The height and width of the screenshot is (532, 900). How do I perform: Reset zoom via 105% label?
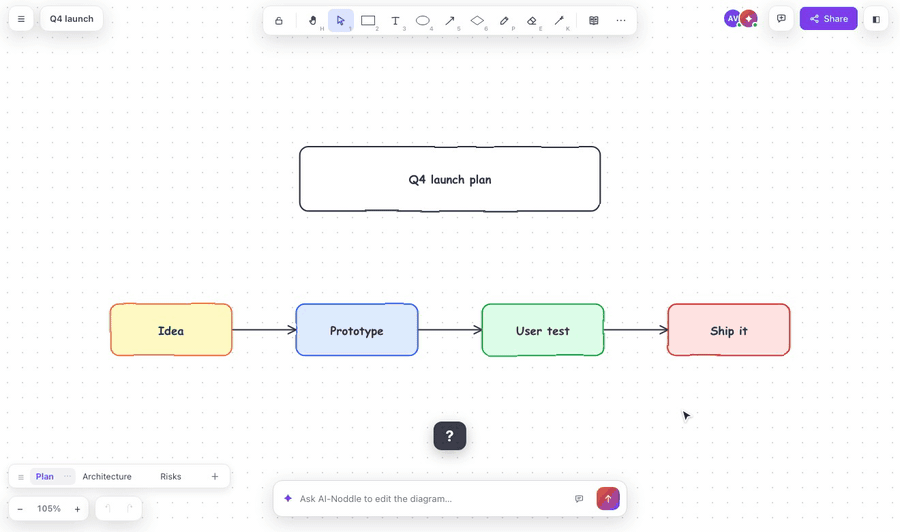[49, 509]
